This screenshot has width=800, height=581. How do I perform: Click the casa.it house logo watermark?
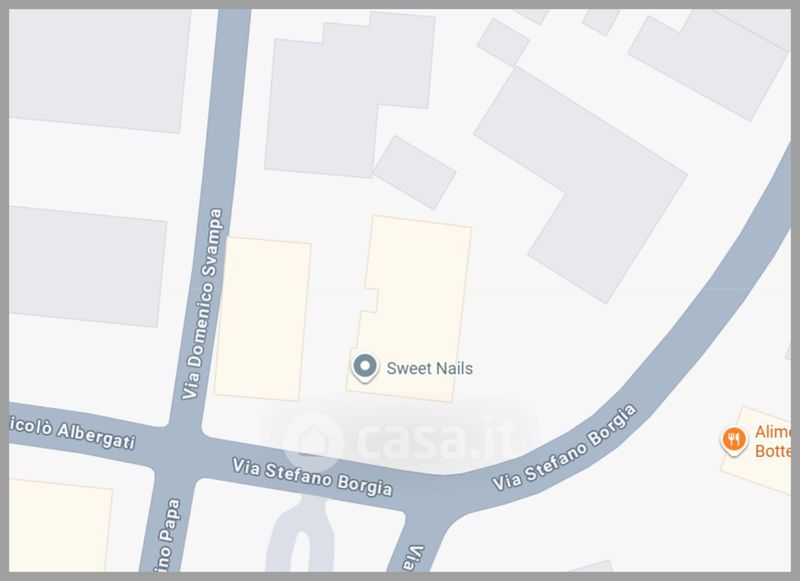(313, 441)
